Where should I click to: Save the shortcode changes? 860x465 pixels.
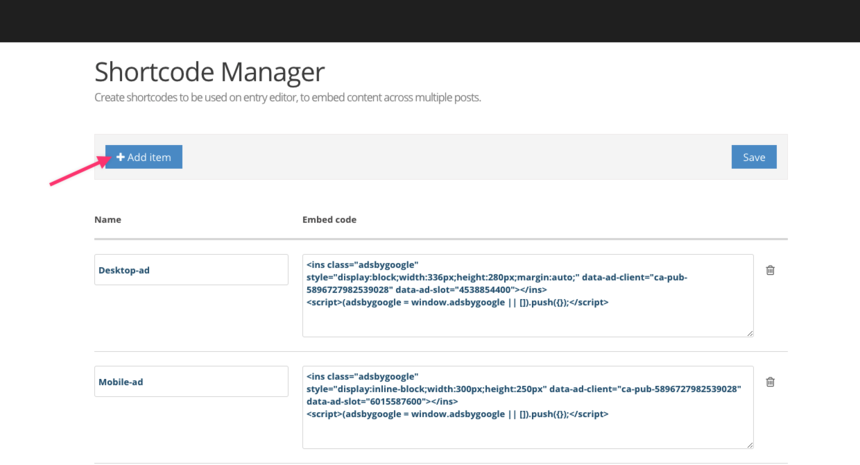click(x=753, y=157)
